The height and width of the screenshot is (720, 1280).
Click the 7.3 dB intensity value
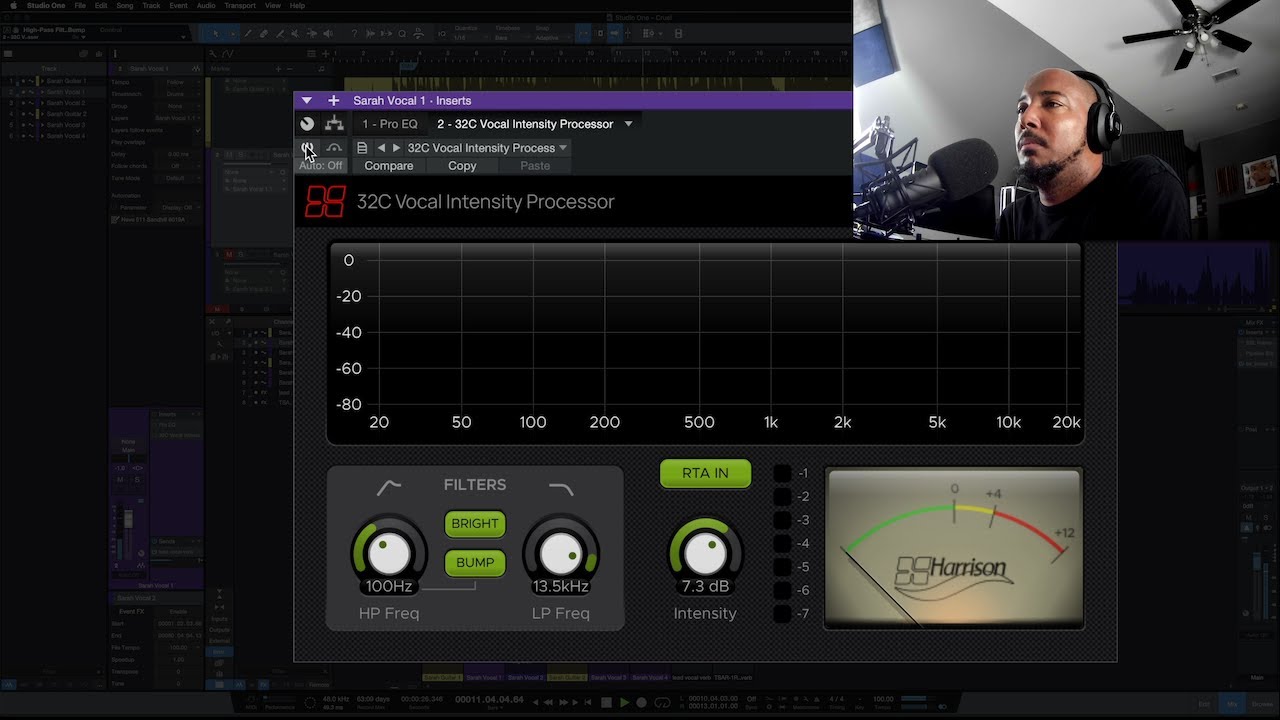[705, 586]
